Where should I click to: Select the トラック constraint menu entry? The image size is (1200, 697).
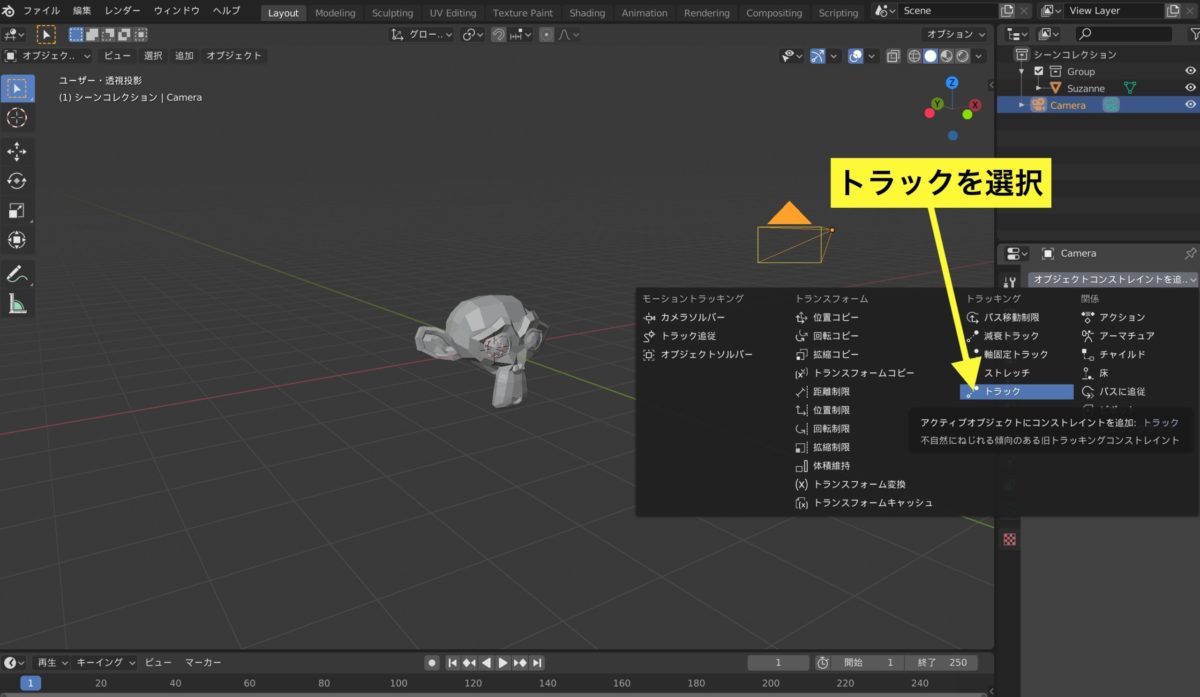pyautogui.click(x=1017, y=391)
